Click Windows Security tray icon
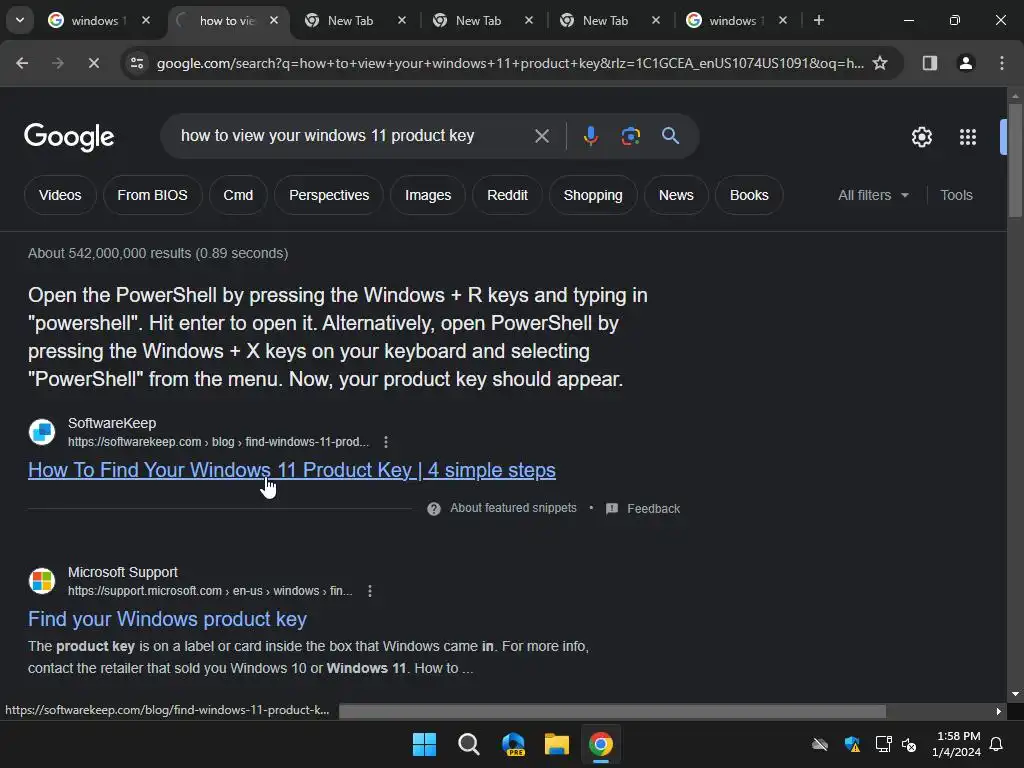Screen dimensions: 1024x768 pos(852,744)
